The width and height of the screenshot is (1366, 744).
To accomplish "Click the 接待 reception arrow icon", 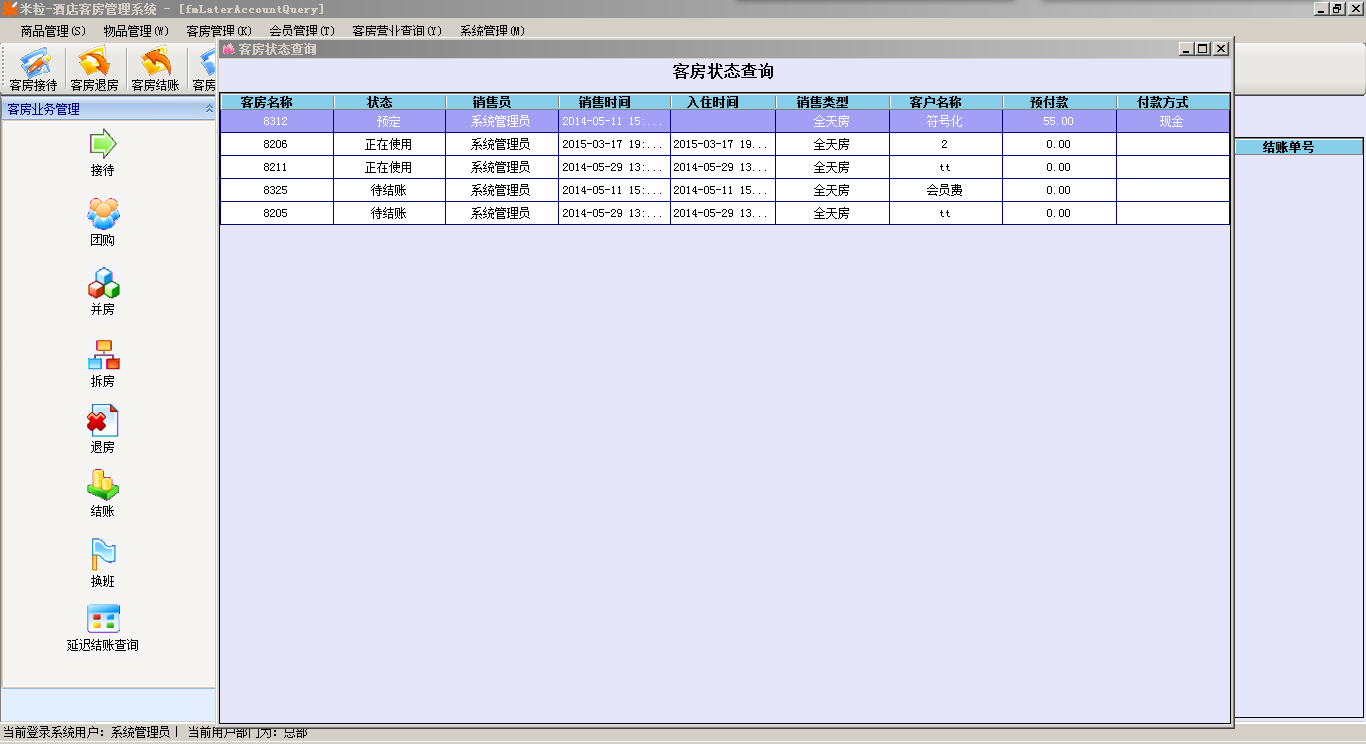I will point(103,145).
